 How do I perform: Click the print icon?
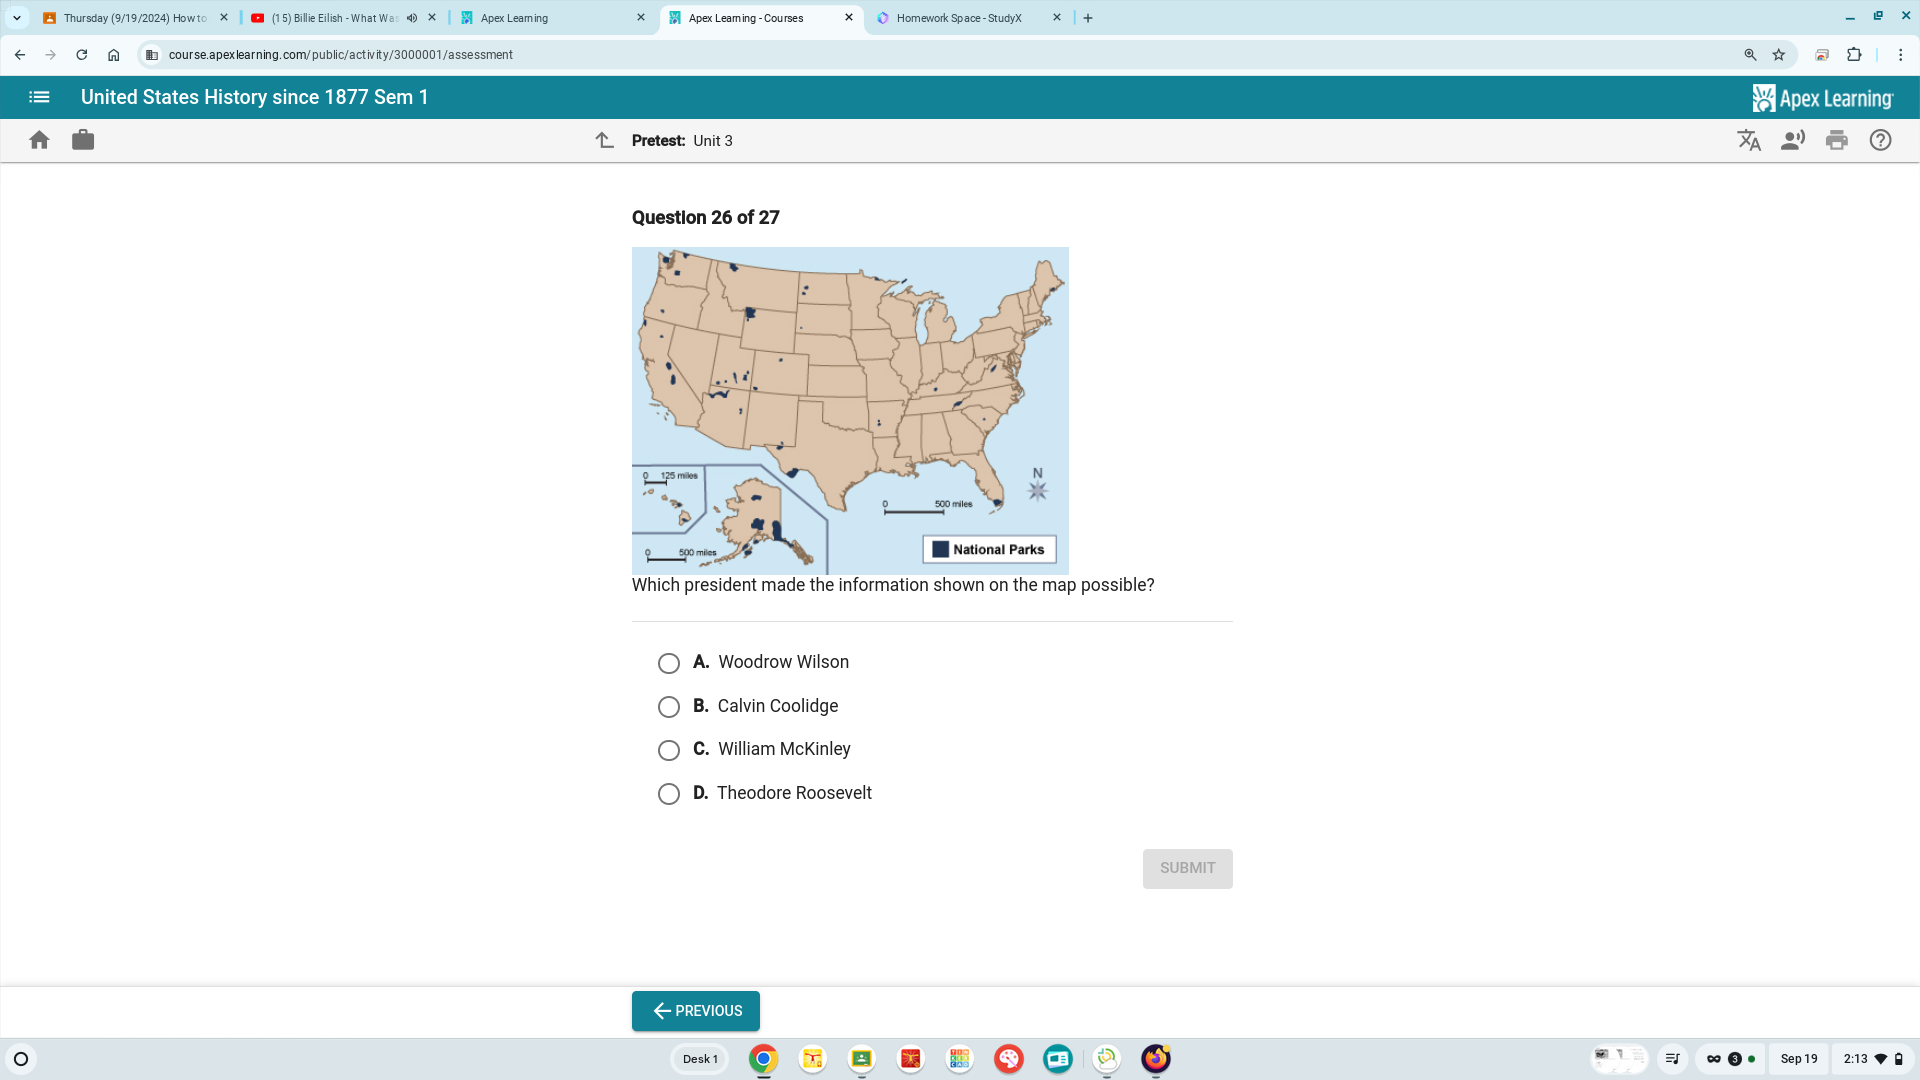1837,140
